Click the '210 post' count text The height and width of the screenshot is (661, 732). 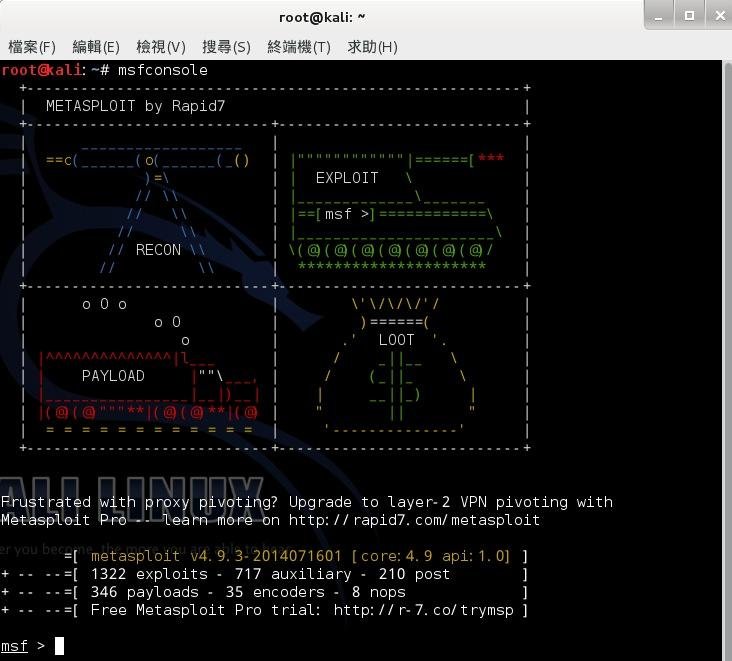coord(414,574)
